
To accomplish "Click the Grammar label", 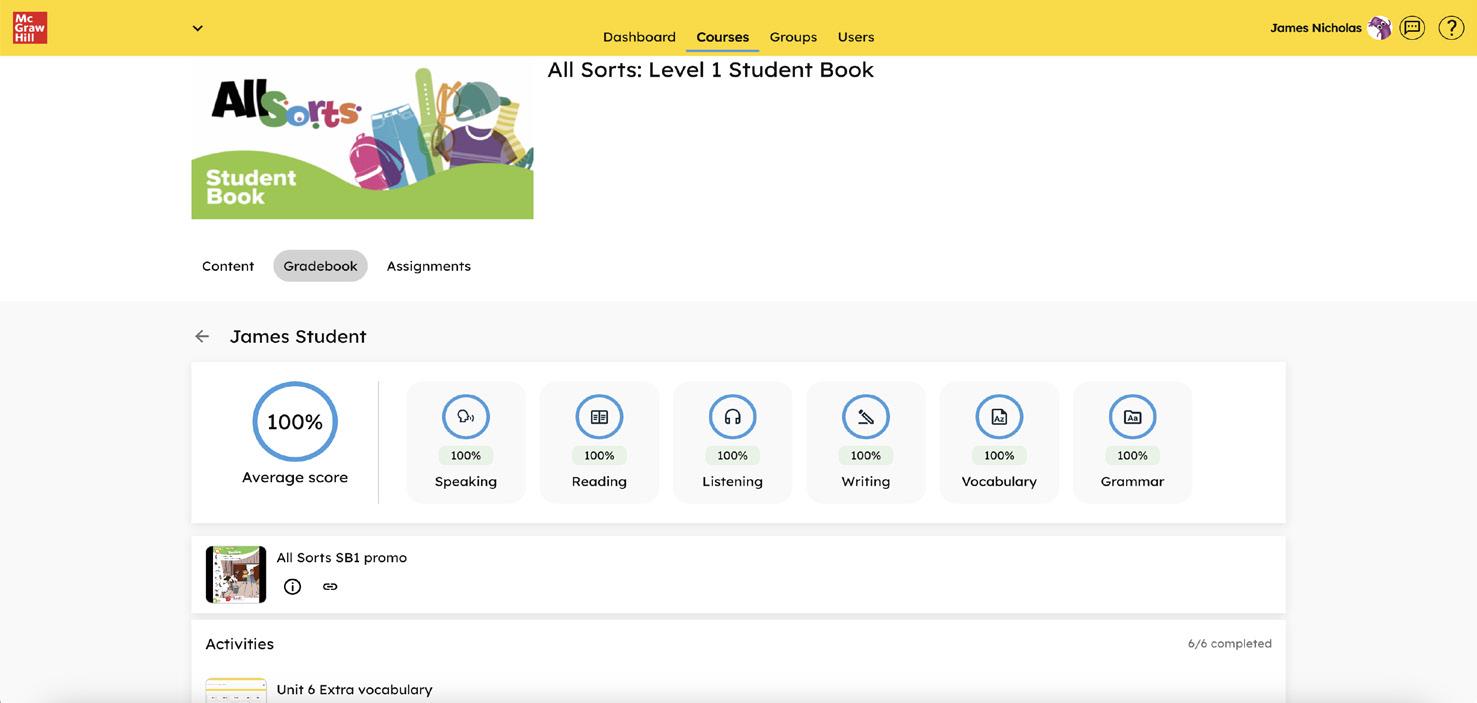I will coord(1132,482).
